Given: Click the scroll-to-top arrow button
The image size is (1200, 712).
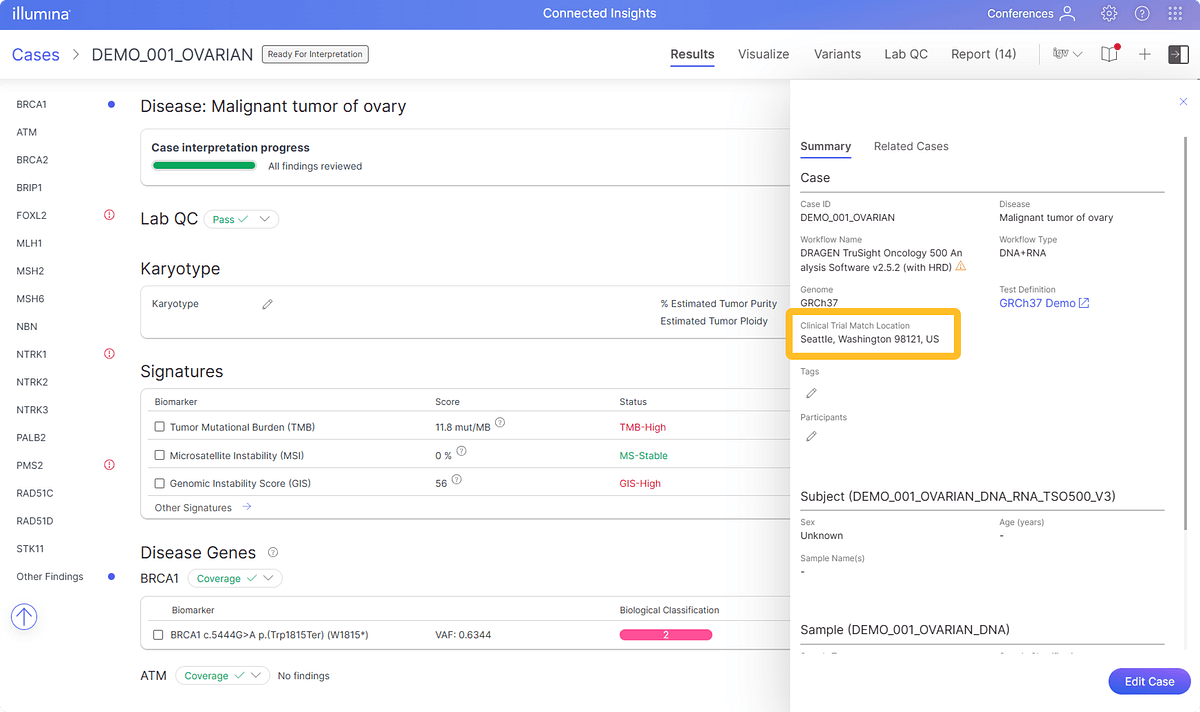Looking at the screenshot, I should point(24,617).
